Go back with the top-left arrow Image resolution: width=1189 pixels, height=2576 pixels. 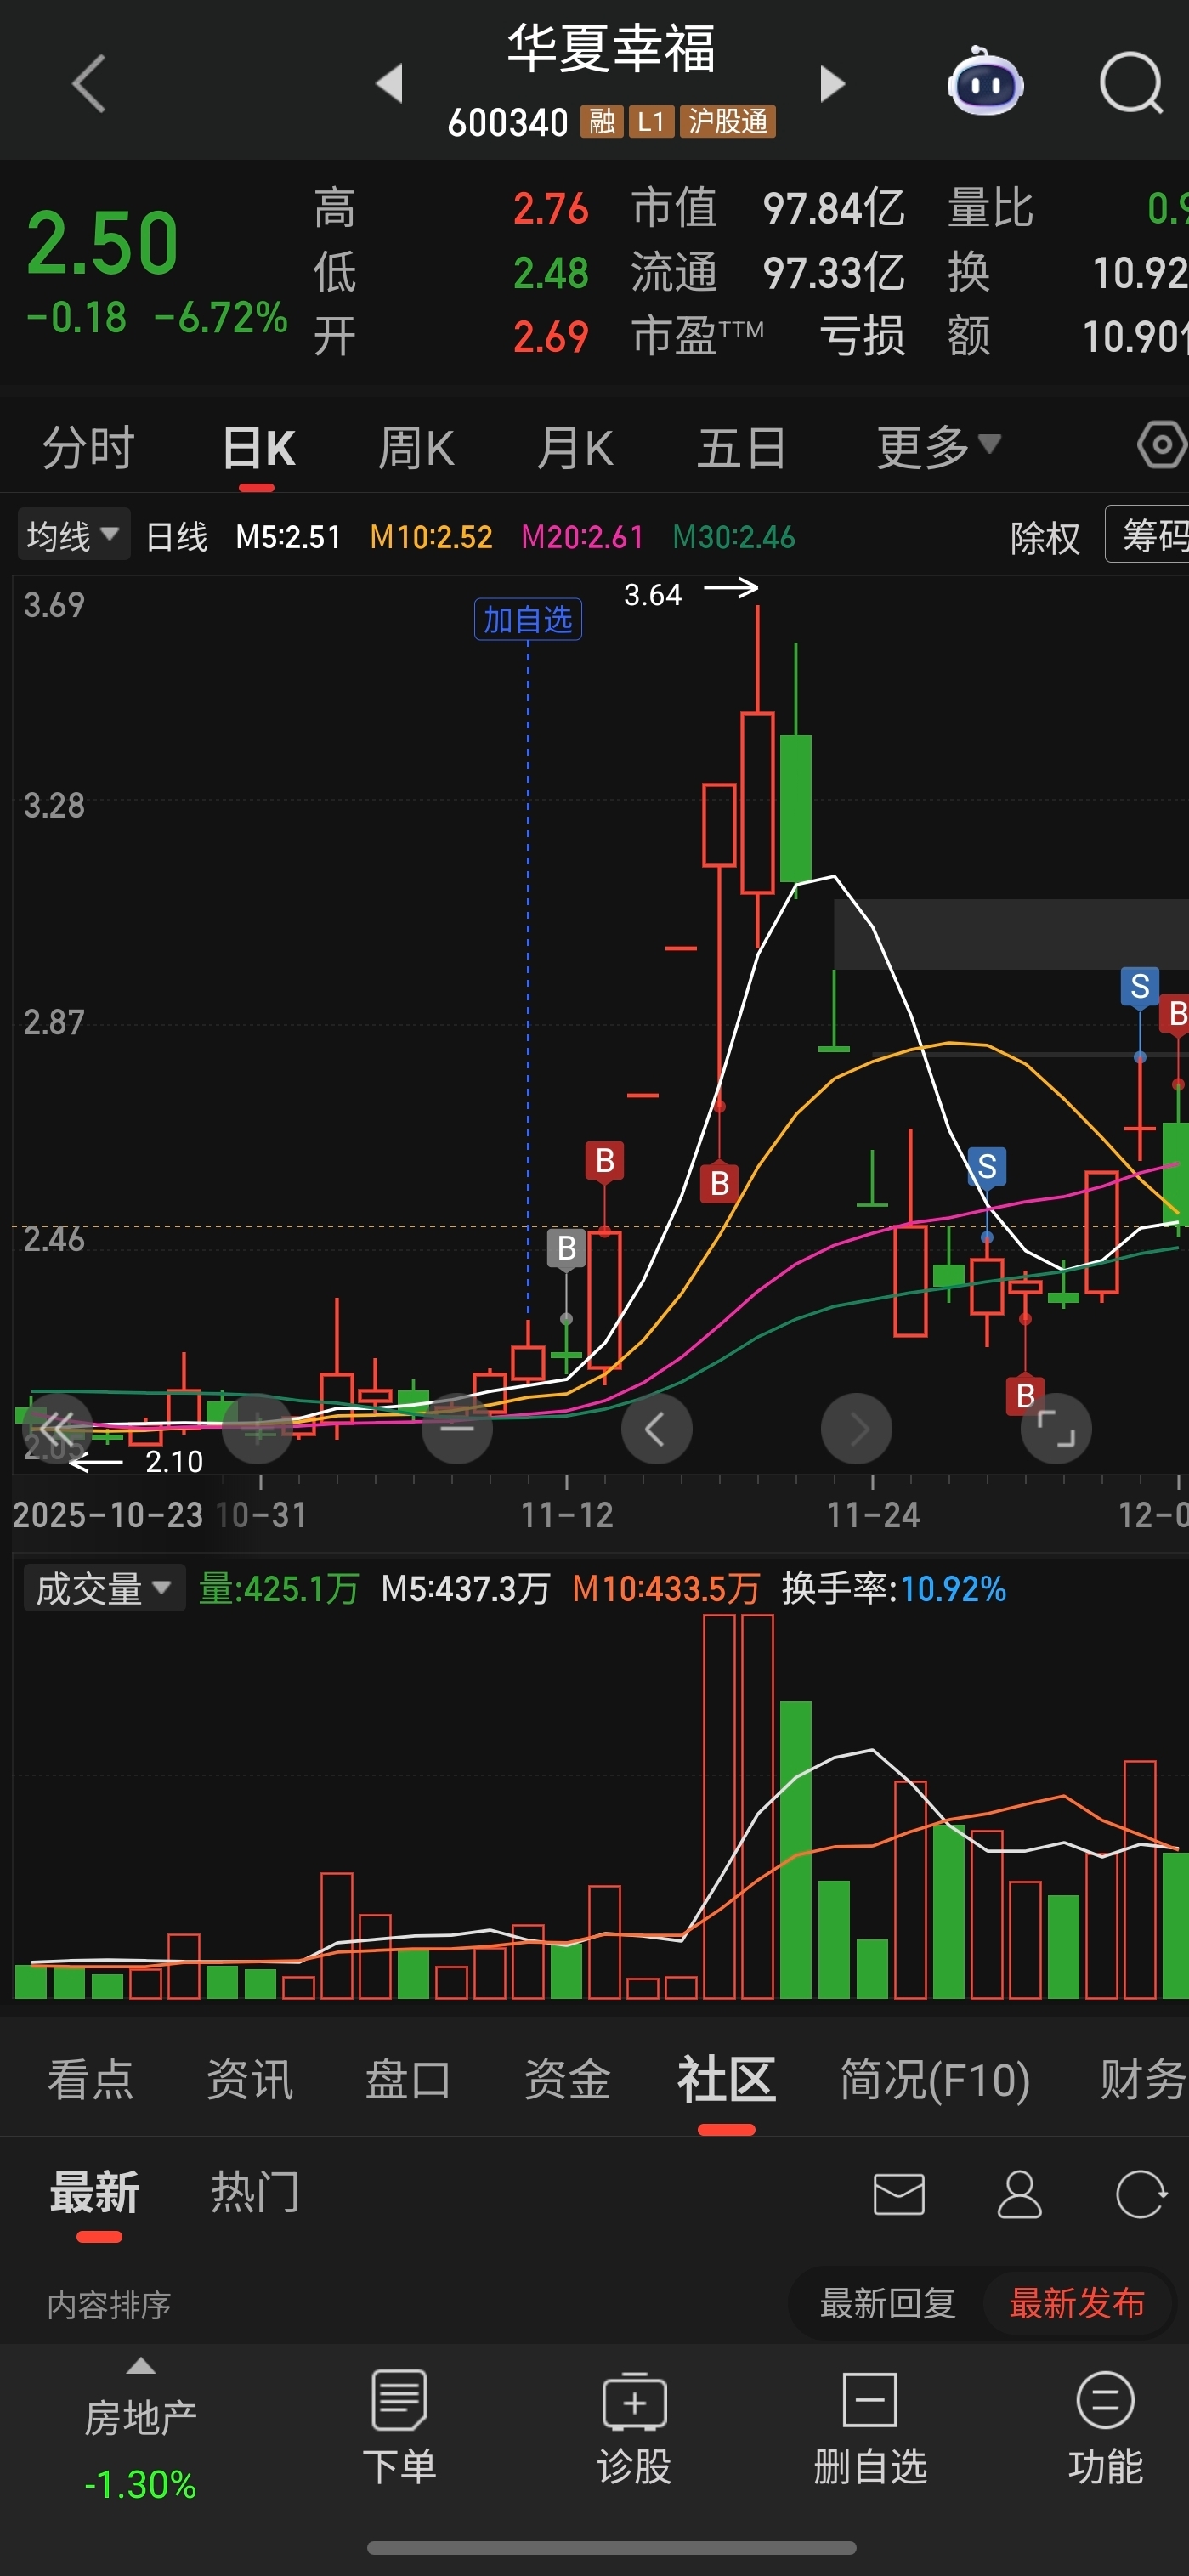coord(89,83)
